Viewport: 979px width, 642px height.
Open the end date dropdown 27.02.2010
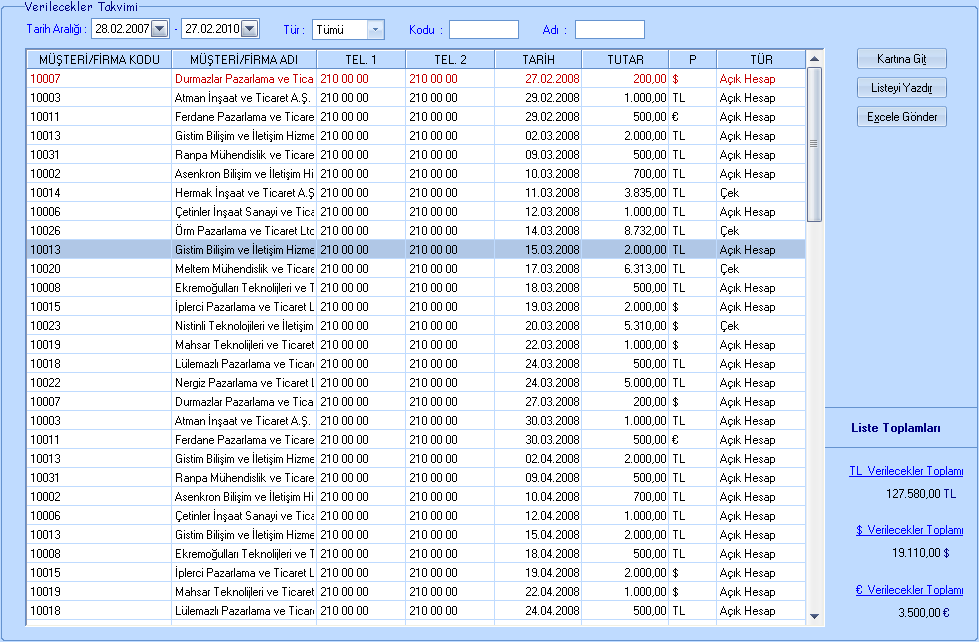[250, 29]
